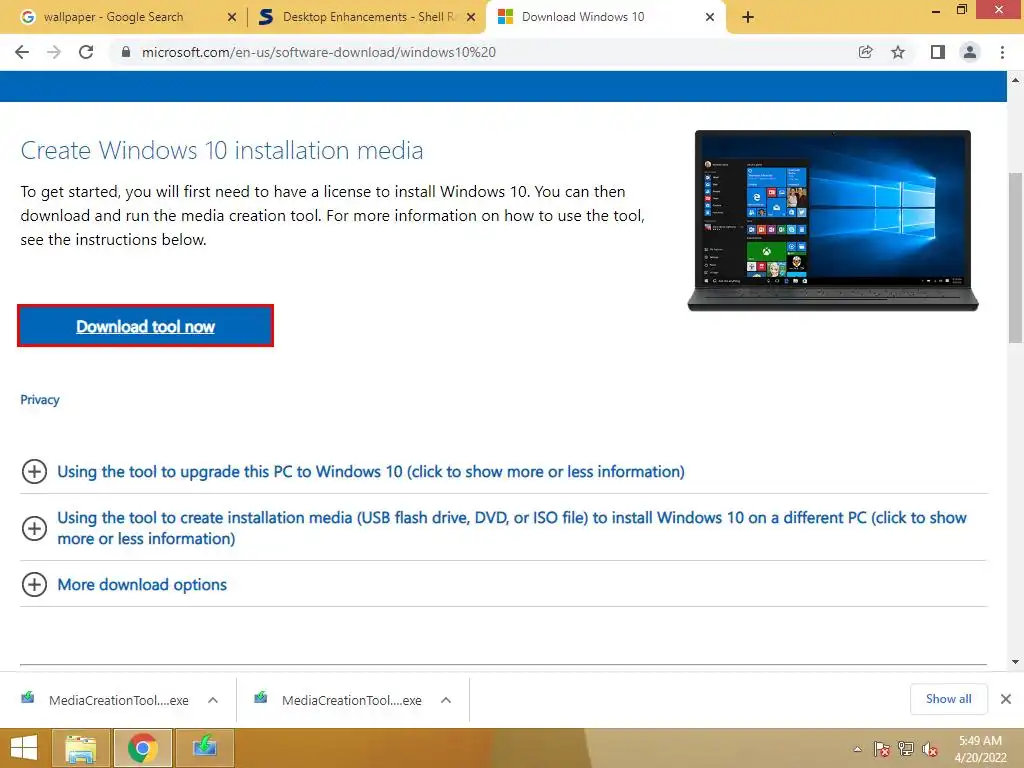Expand create installation media section plus icon
This screenshot has height=768, width=1024.
click(x=34, y=528)
